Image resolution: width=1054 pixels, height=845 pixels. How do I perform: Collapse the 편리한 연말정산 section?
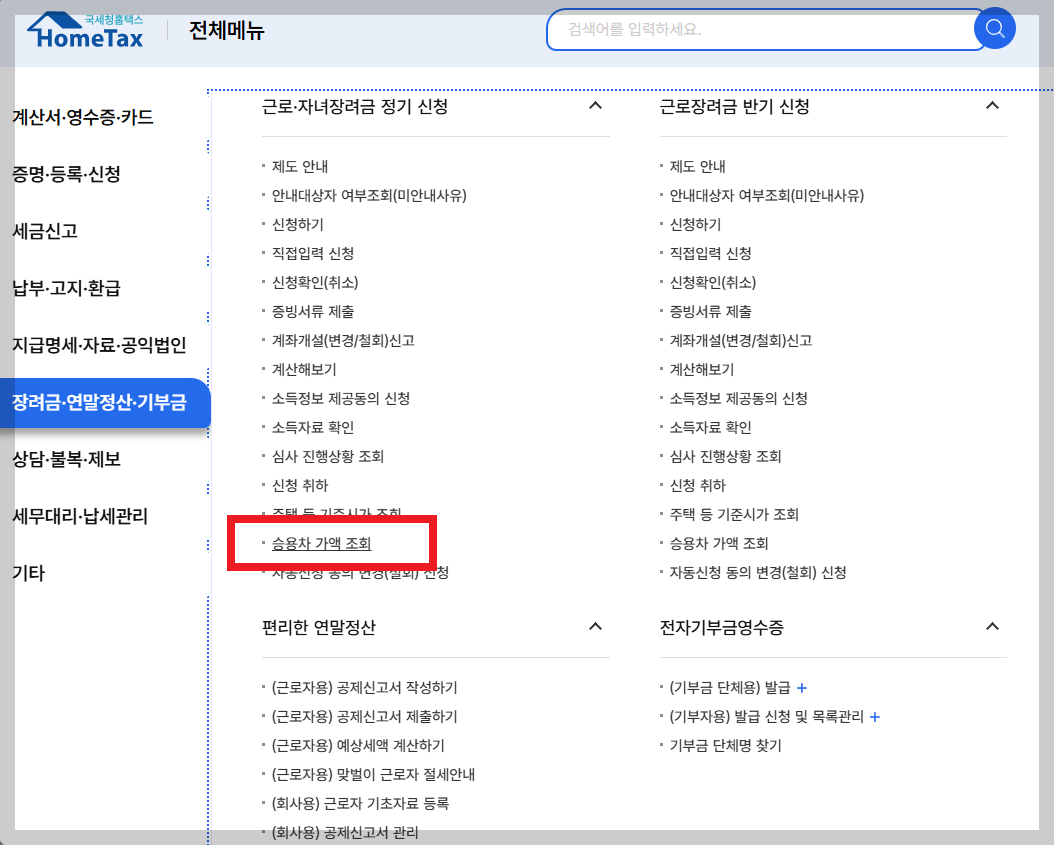tap(596, 626)
